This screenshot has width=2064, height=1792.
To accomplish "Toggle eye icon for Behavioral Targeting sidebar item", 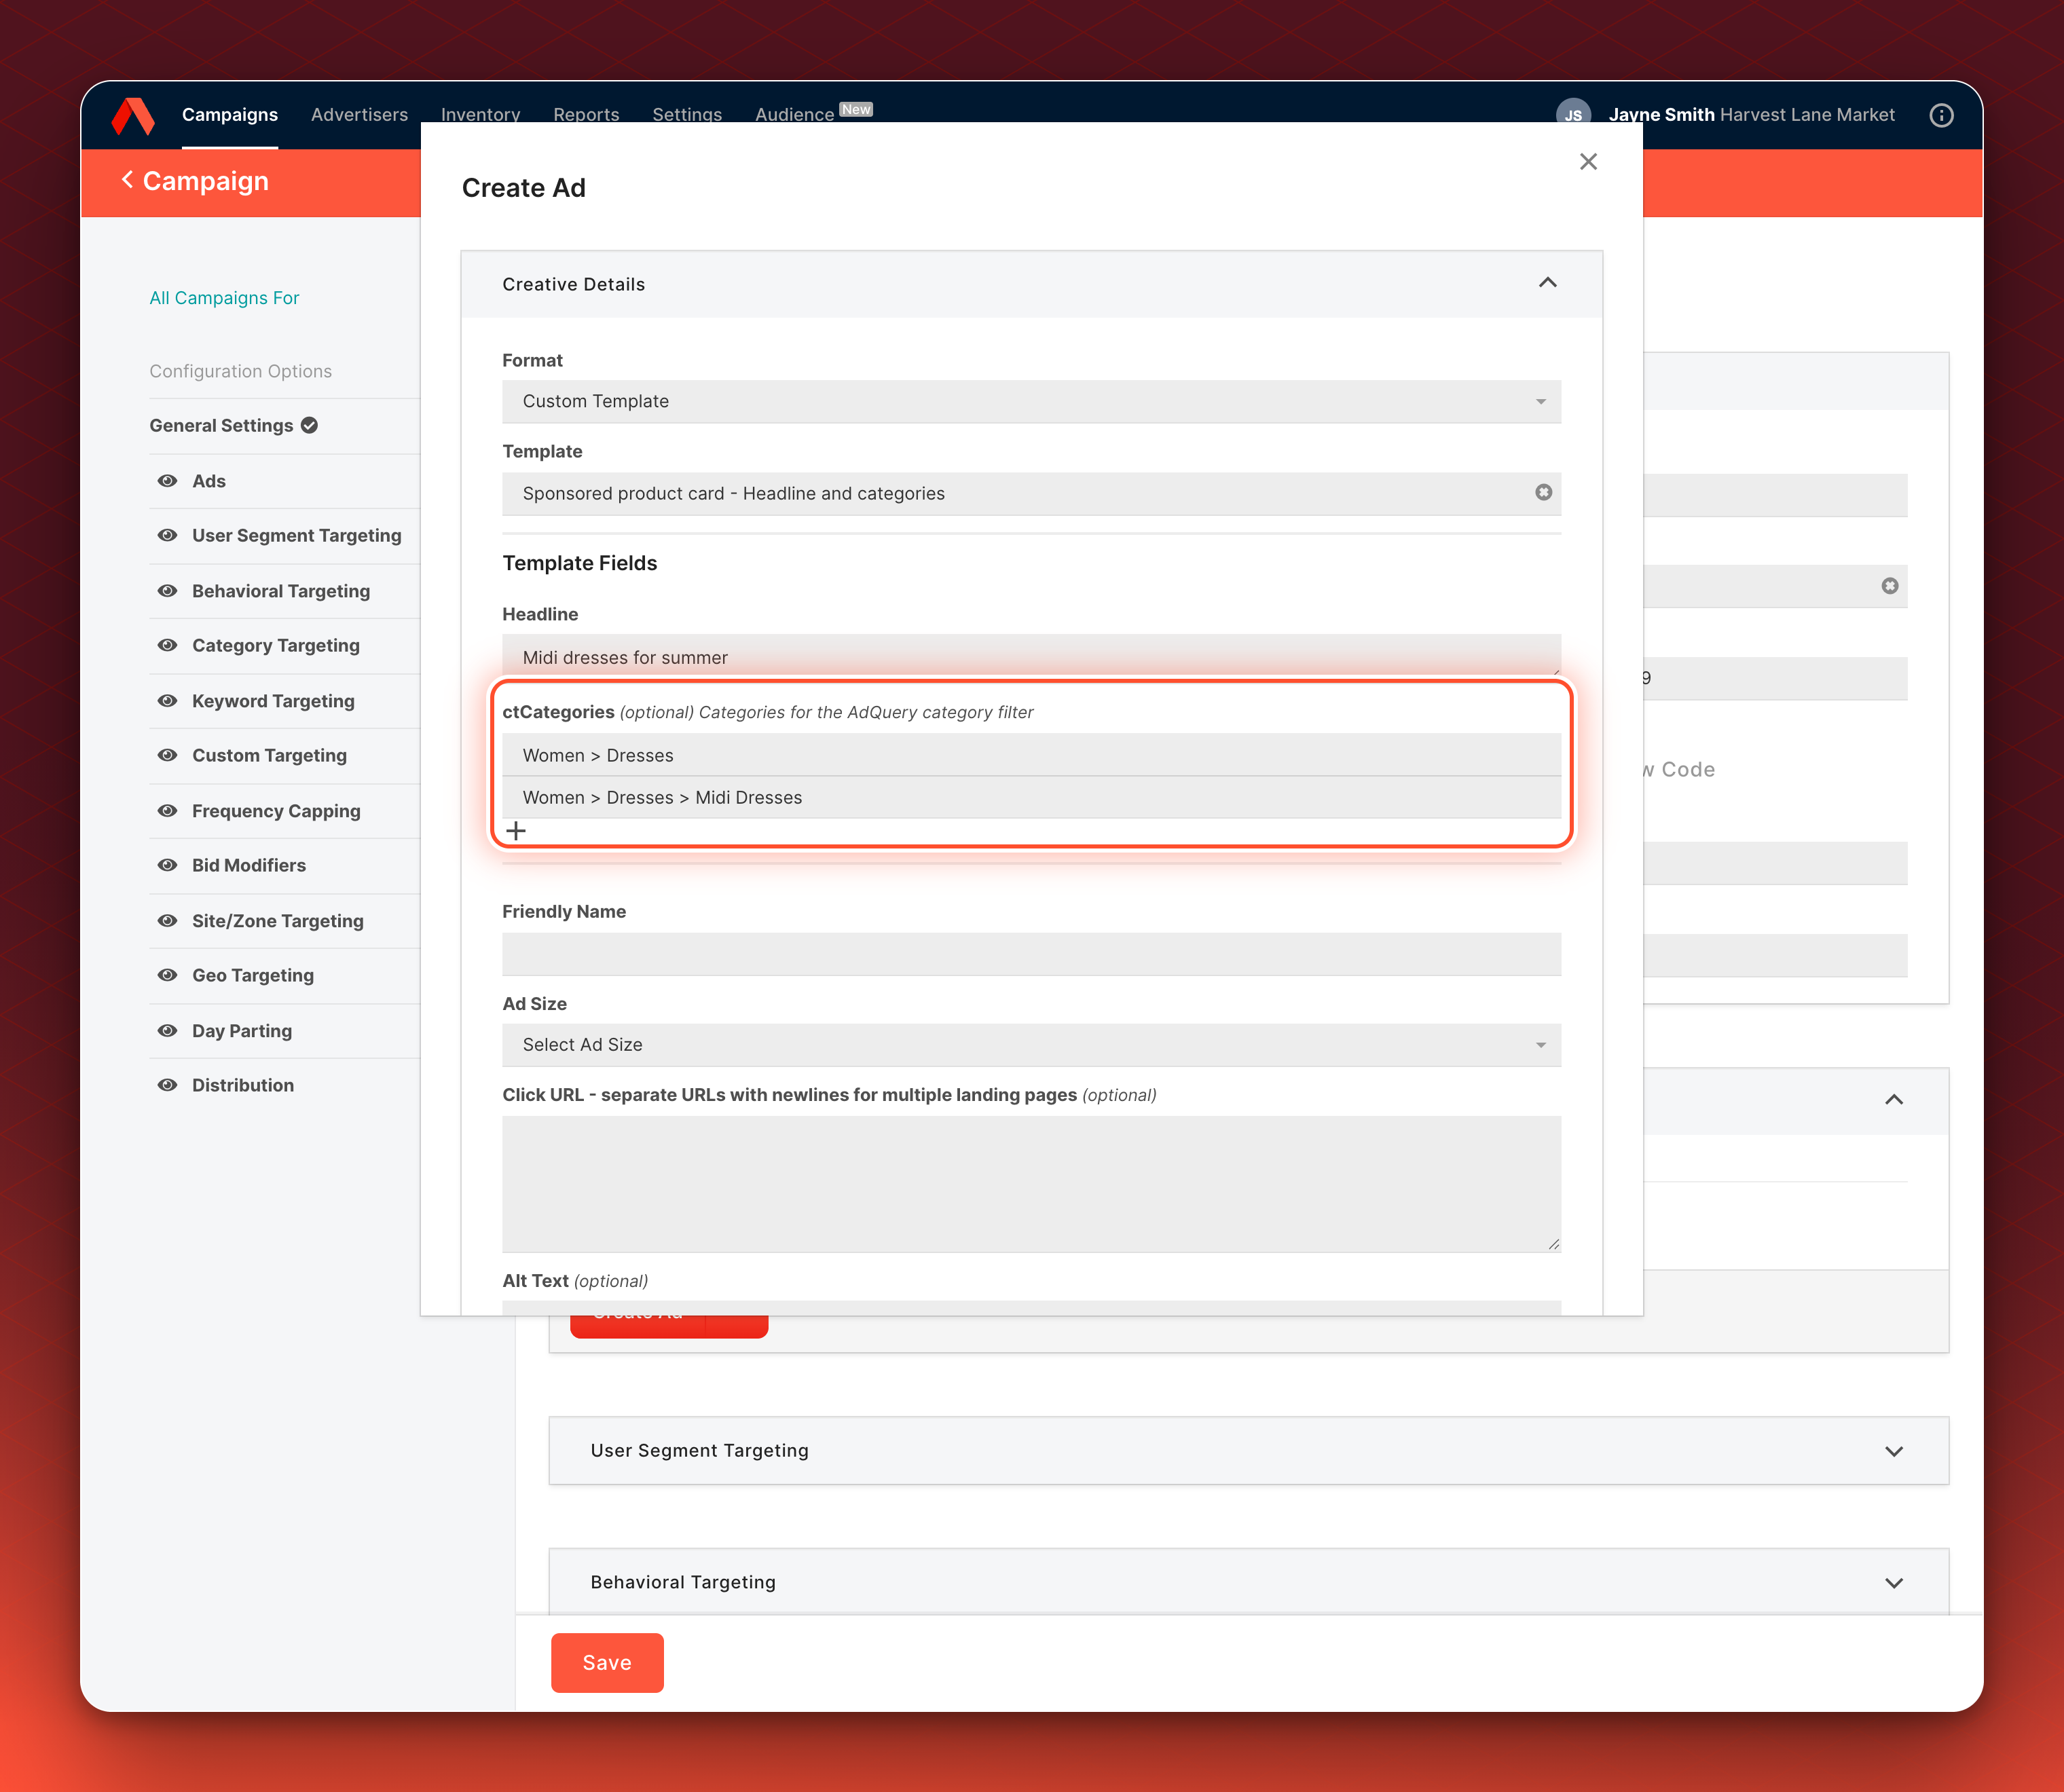I will (168, 591).
